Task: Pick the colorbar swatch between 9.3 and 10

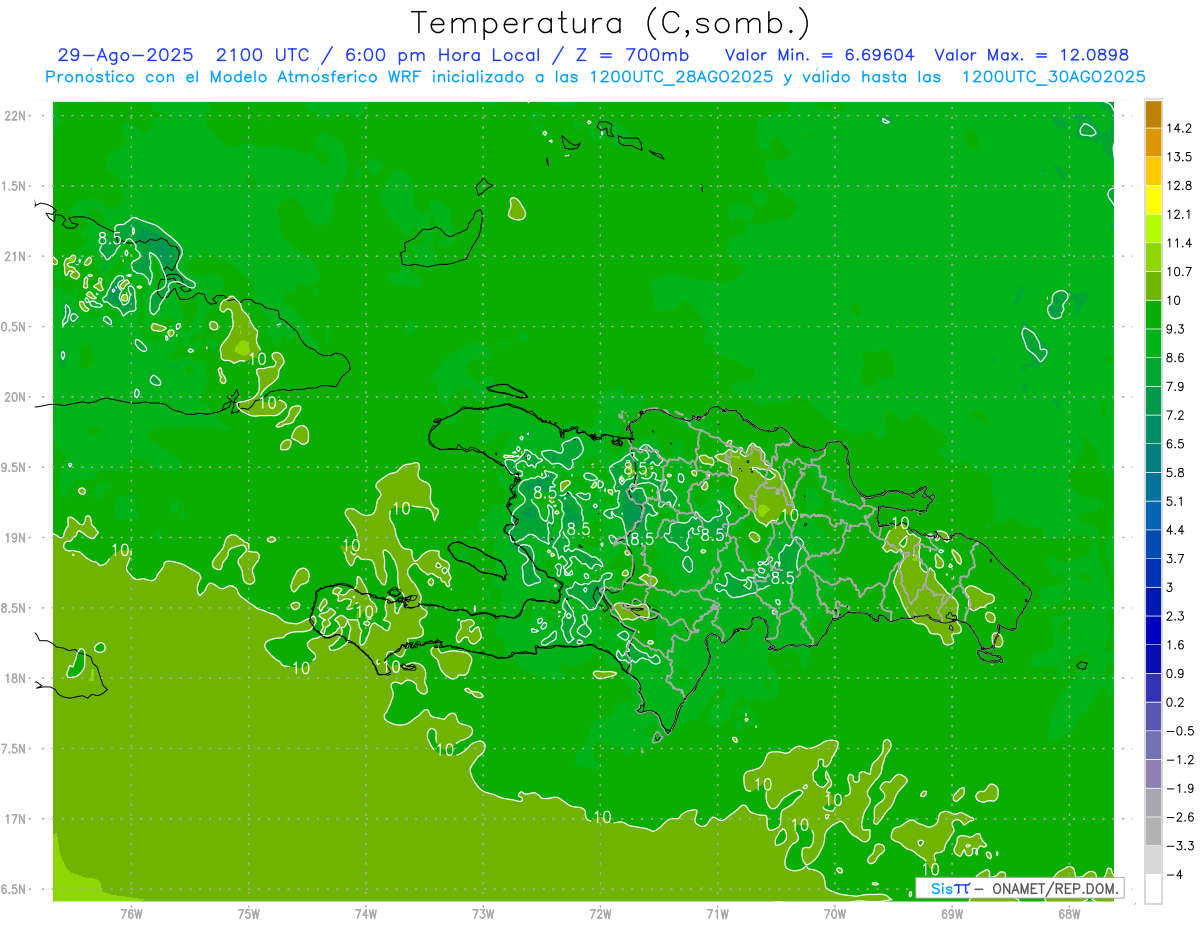Action: tap(1153, 315)
